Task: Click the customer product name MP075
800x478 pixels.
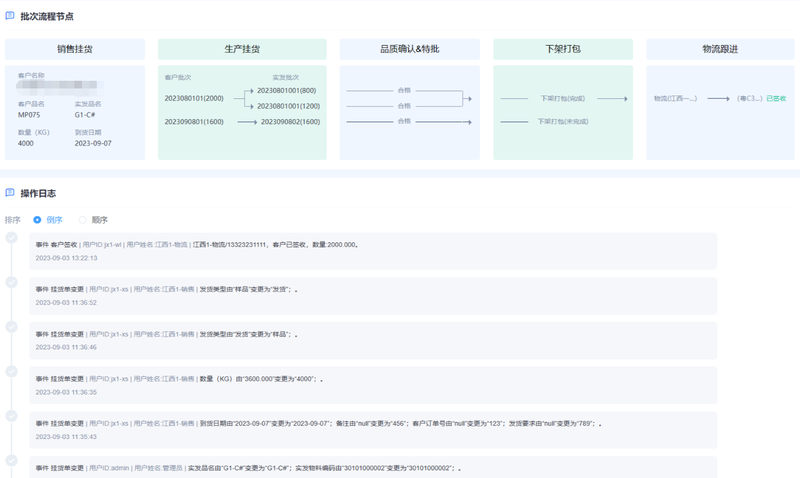Action: click(x=29, y=115)
